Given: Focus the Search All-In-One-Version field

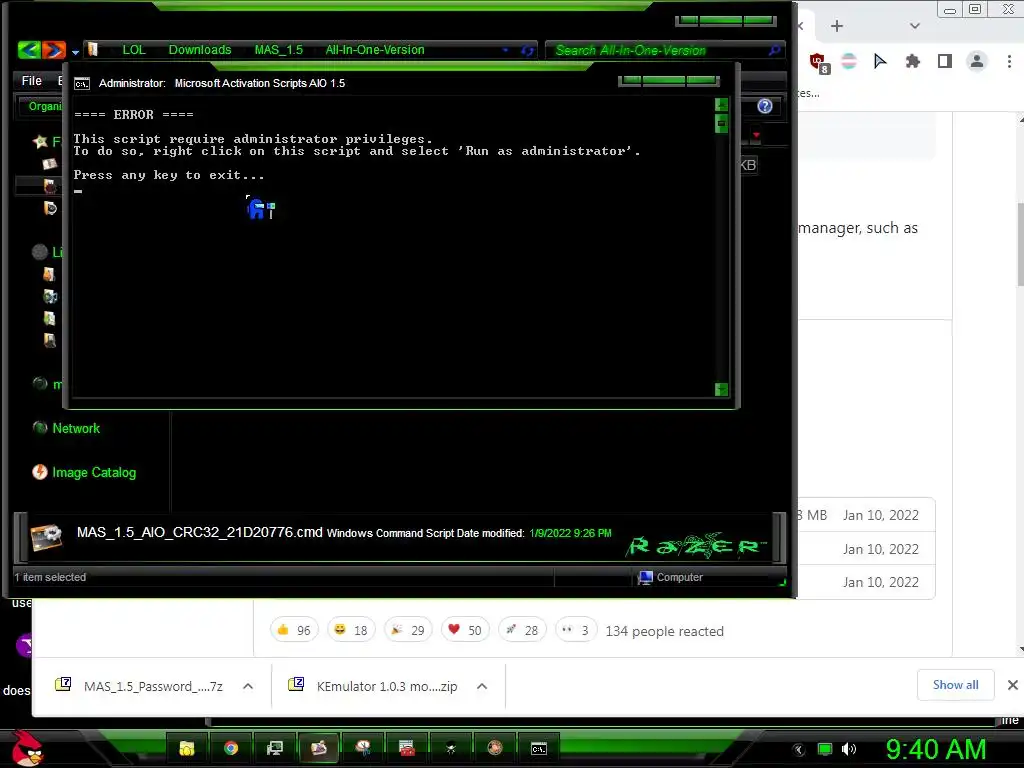Looking at the screenshot, I should coord(658,50).
